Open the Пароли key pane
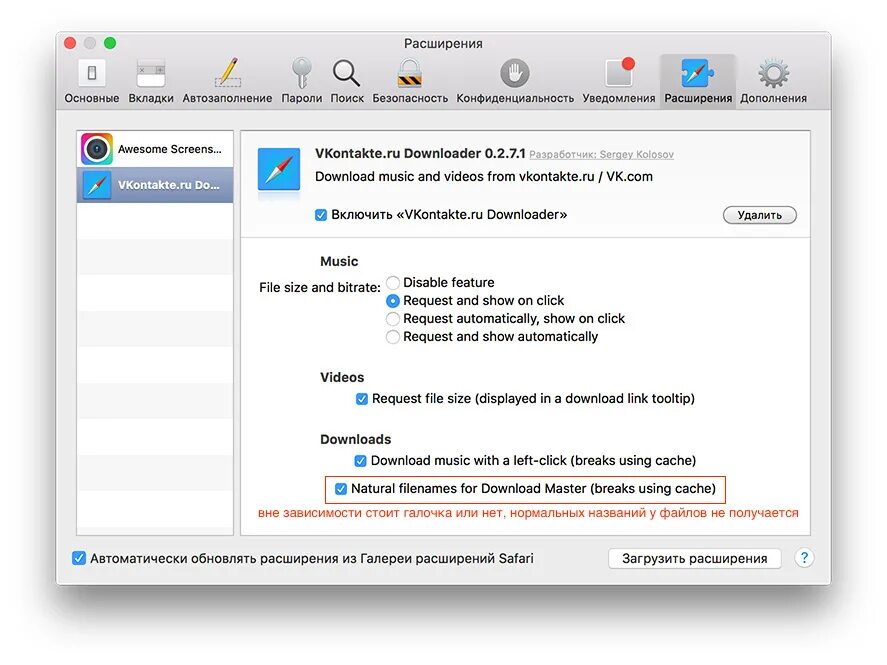The height and width of the screenshot is (665, 887). point(302,81)
